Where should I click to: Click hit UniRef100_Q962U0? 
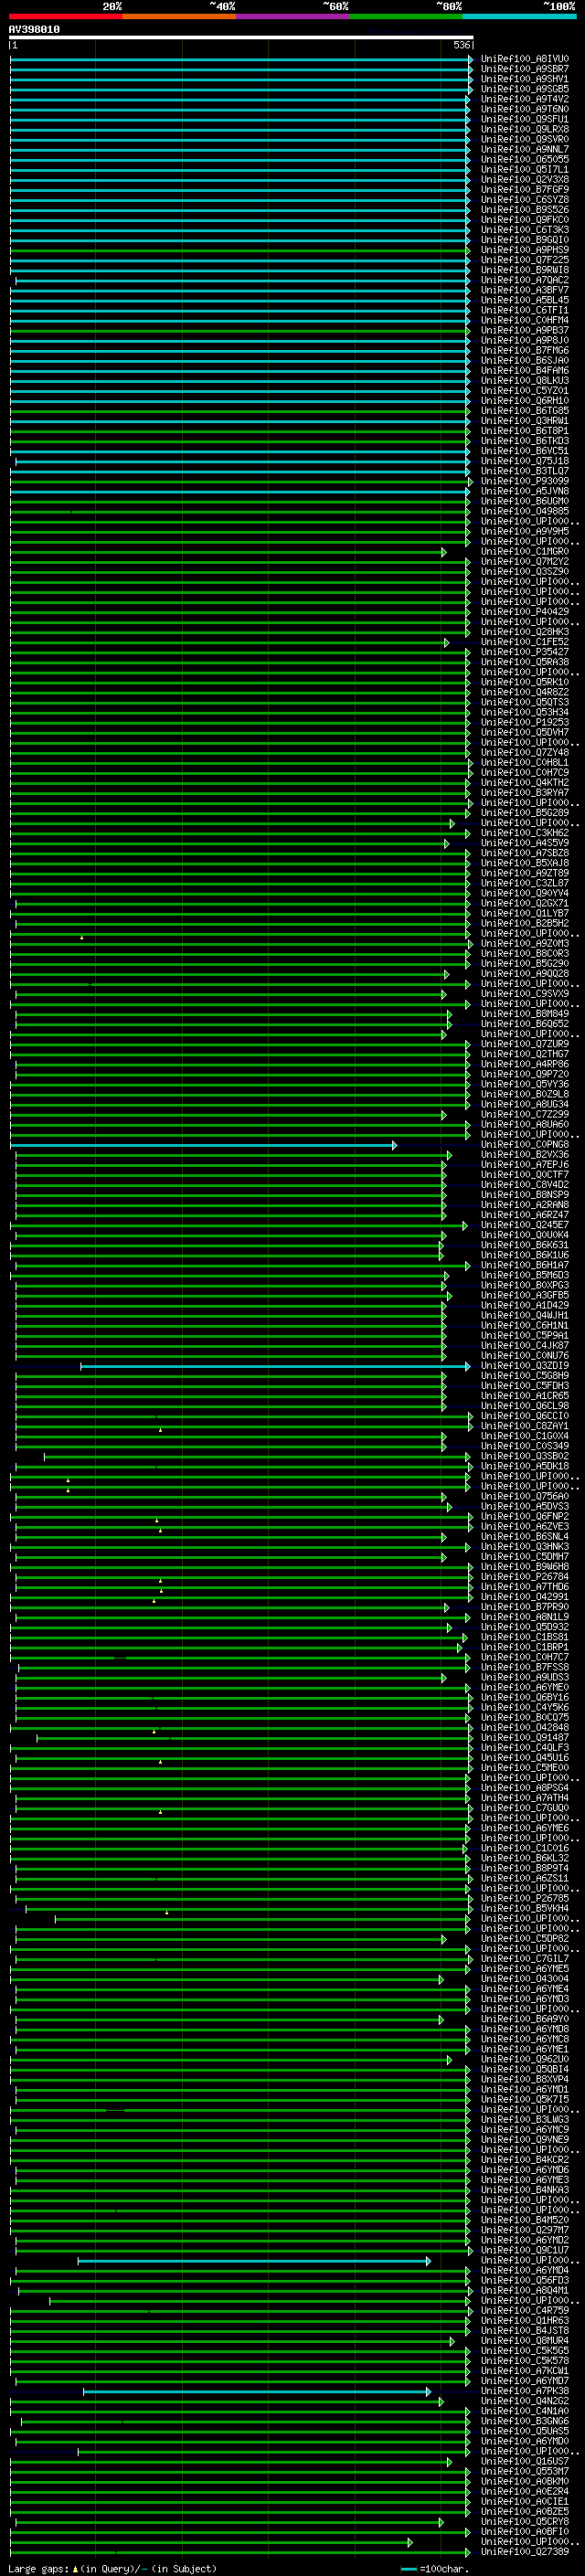coord(524,2060)
